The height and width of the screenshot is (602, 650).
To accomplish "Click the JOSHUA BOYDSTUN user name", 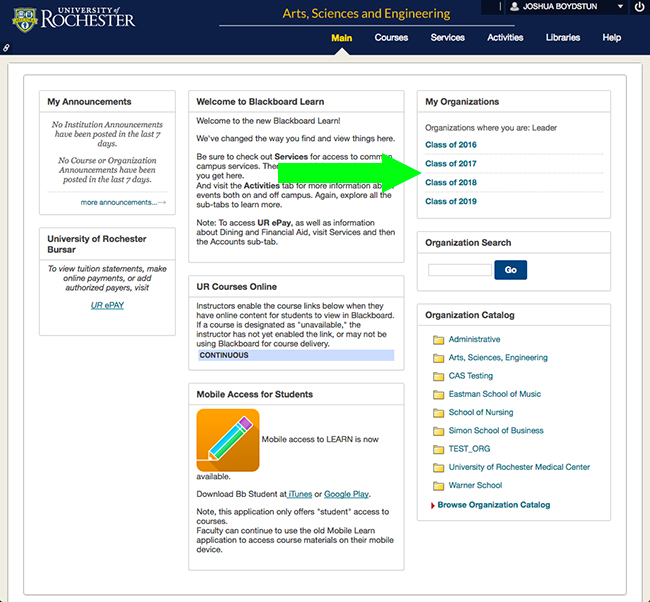I will (560, 7).
